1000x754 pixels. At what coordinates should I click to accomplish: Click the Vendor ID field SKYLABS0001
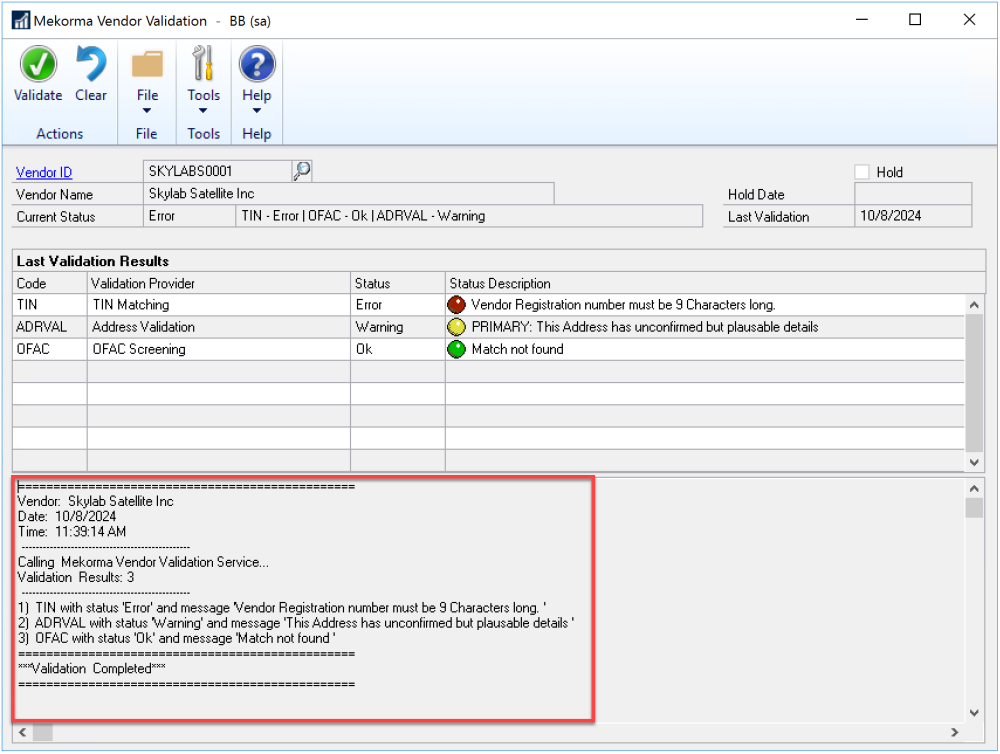point(217,171)
